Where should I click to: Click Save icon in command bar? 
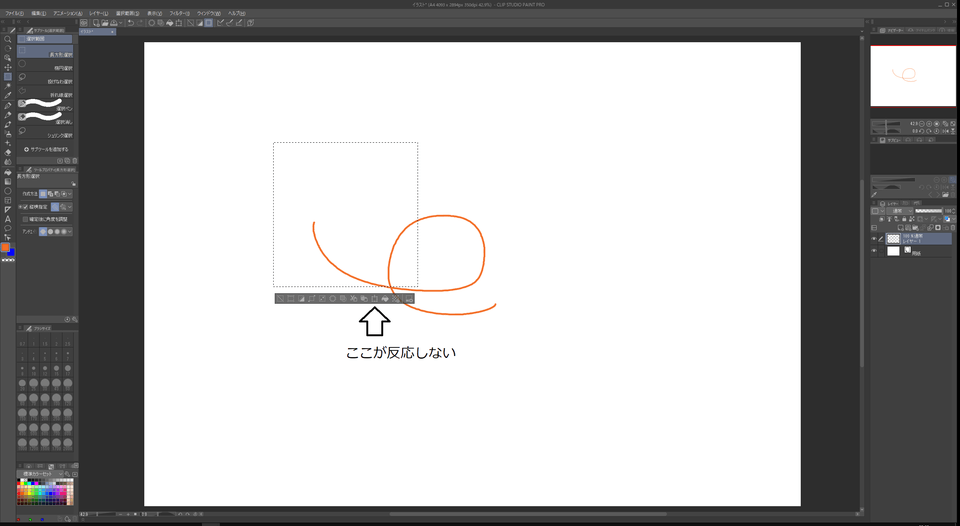pyautogui.click(x=113, y=23)
